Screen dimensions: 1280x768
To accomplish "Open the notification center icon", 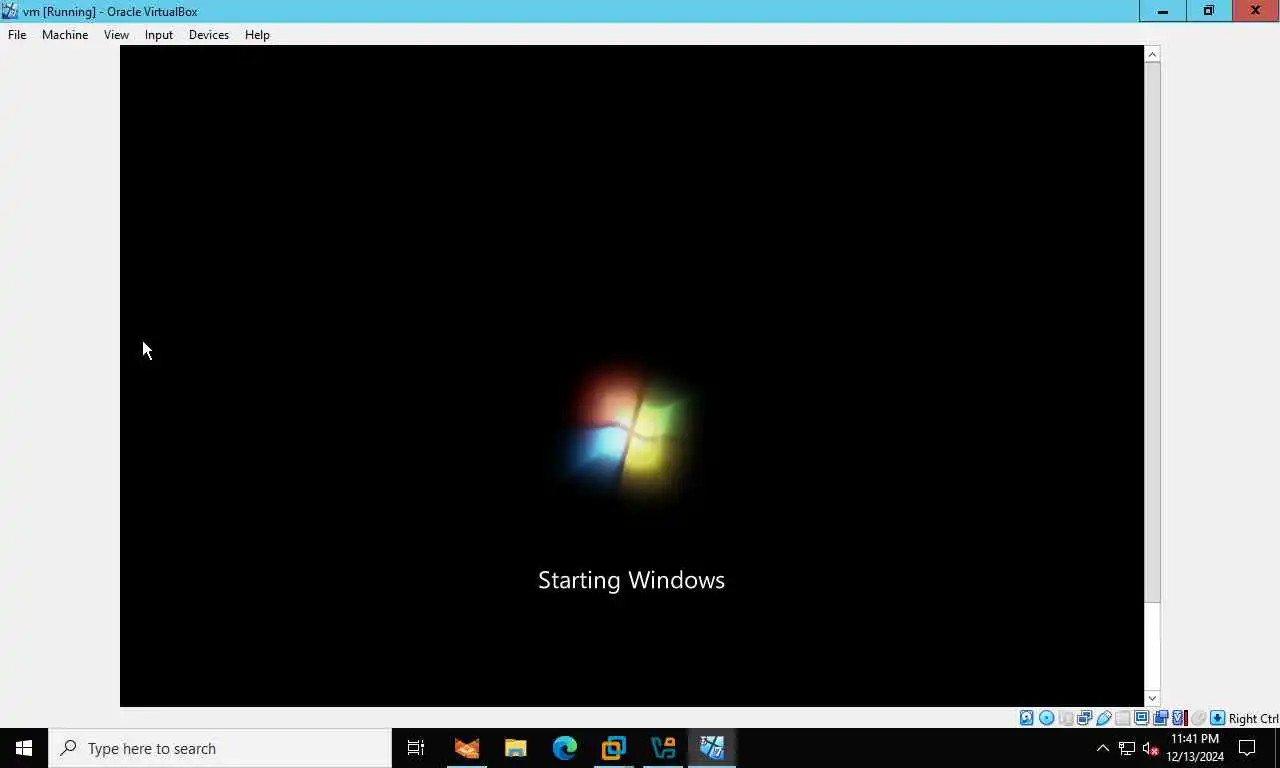I will [1247, 748].
